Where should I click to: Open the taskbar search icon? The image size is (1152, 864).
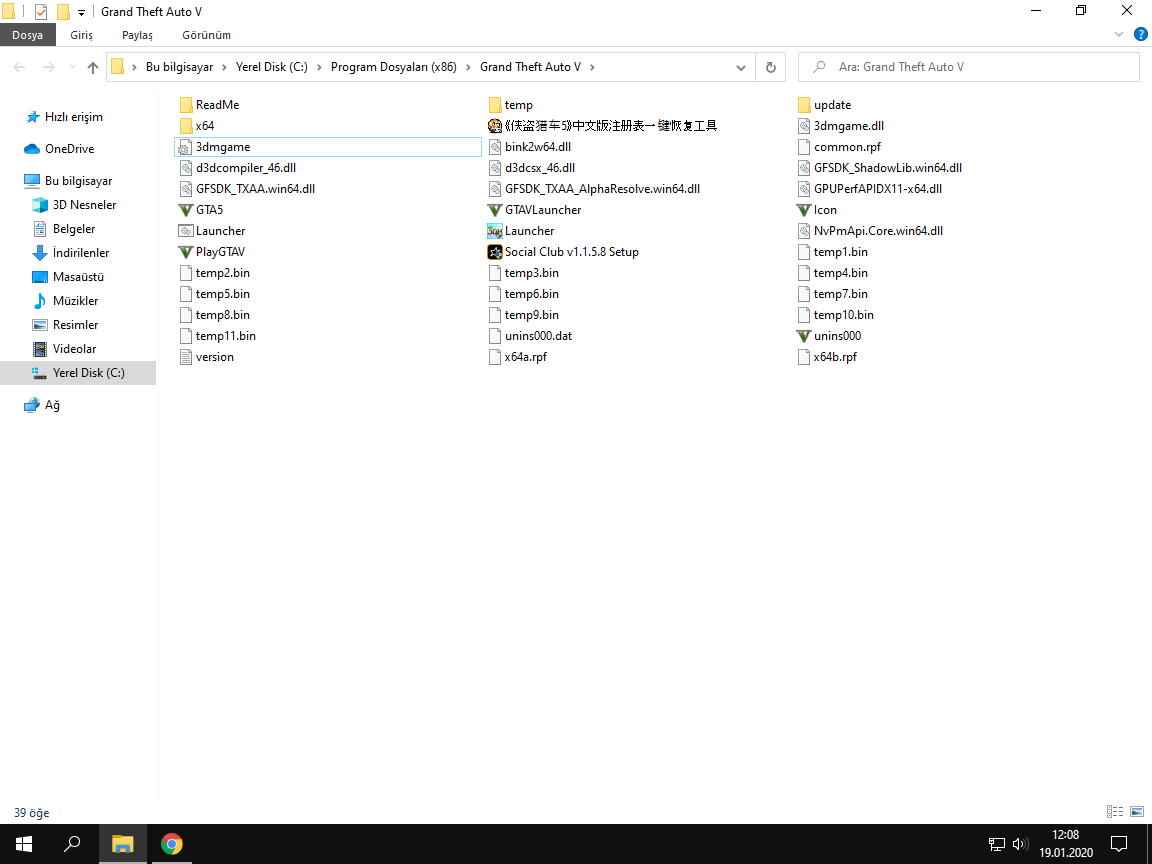[72, 844]
